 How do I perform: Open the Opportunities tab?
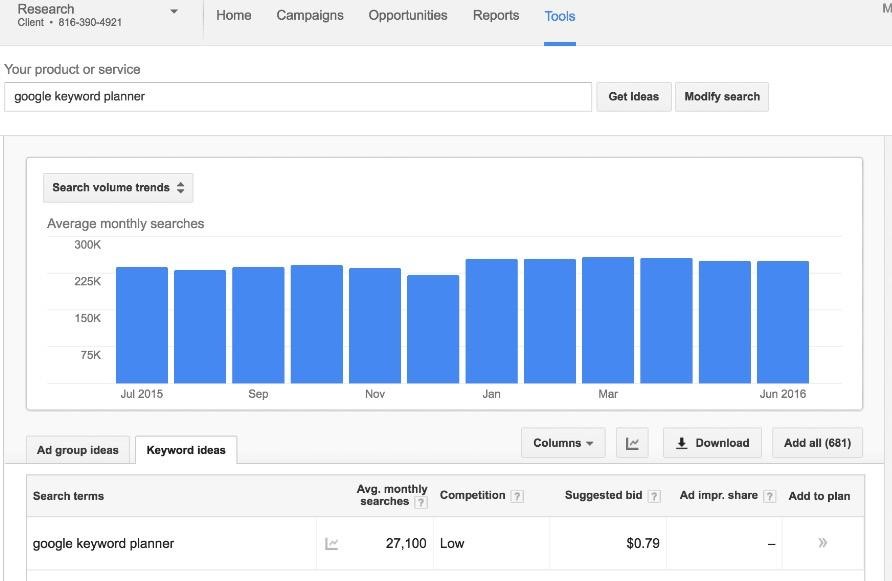pos(407,15)
